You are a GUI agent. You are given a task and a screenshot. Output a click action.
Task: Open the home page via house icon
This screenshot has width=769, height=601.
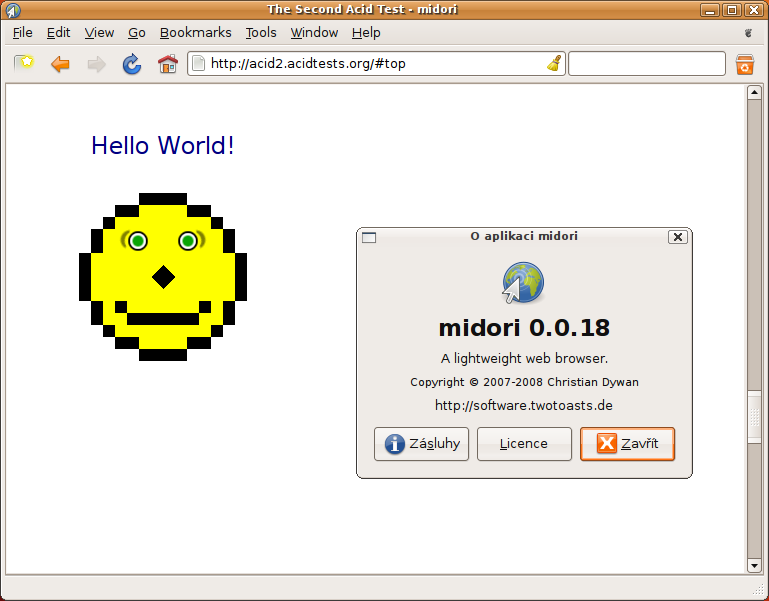pos(168,64)
